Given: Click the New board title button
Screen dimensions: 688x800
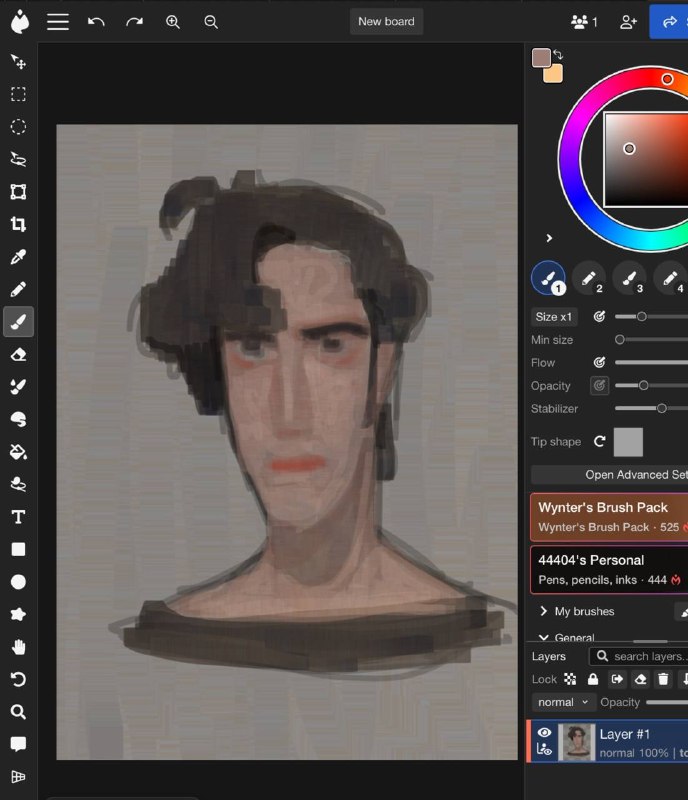Looking at the screenshot, I should tap(386, 21).
